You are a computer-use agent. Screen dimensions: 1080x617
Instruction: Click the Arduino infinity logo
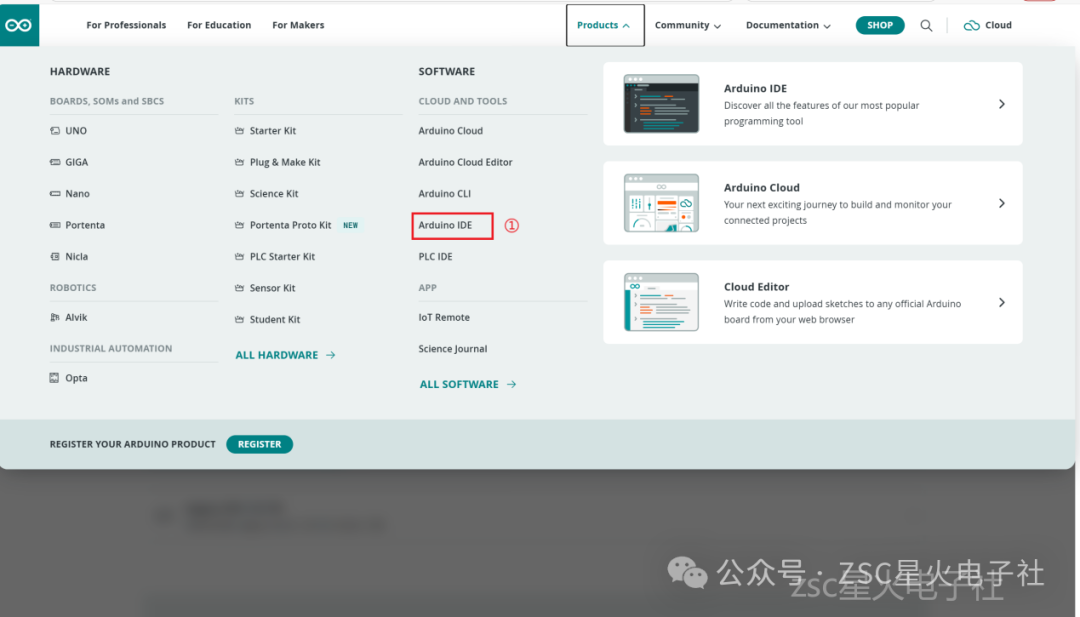[19, 25]
